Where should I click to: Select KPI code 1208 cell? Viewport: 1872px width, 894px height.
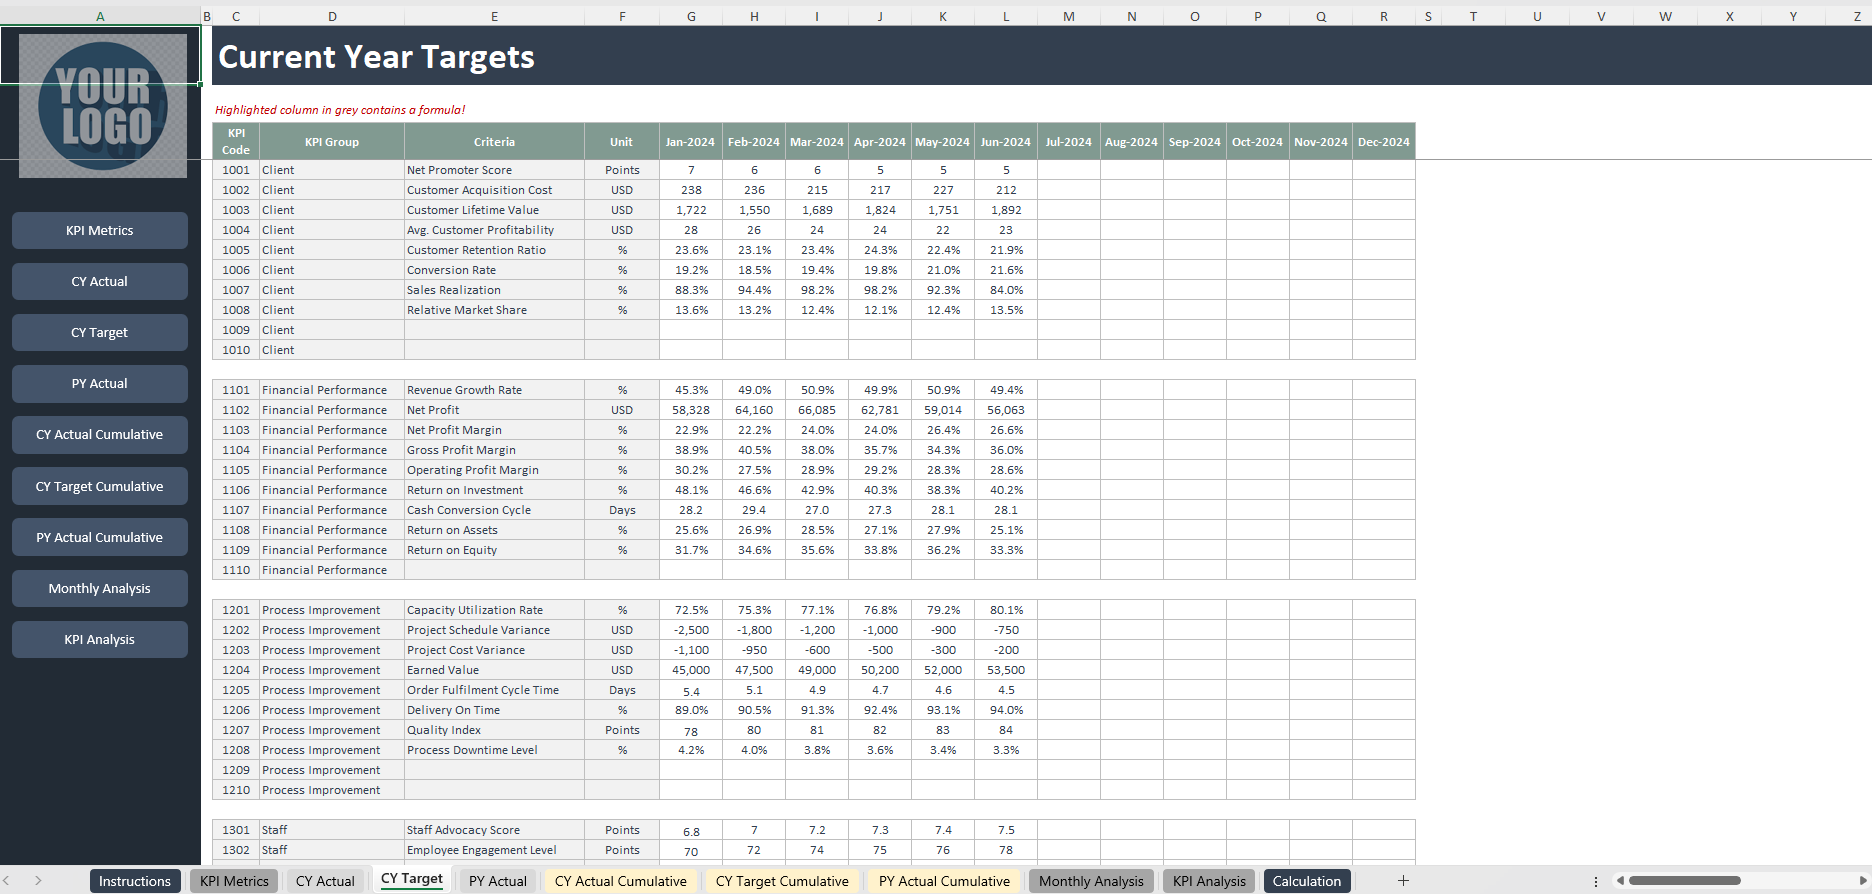[236, 750]
